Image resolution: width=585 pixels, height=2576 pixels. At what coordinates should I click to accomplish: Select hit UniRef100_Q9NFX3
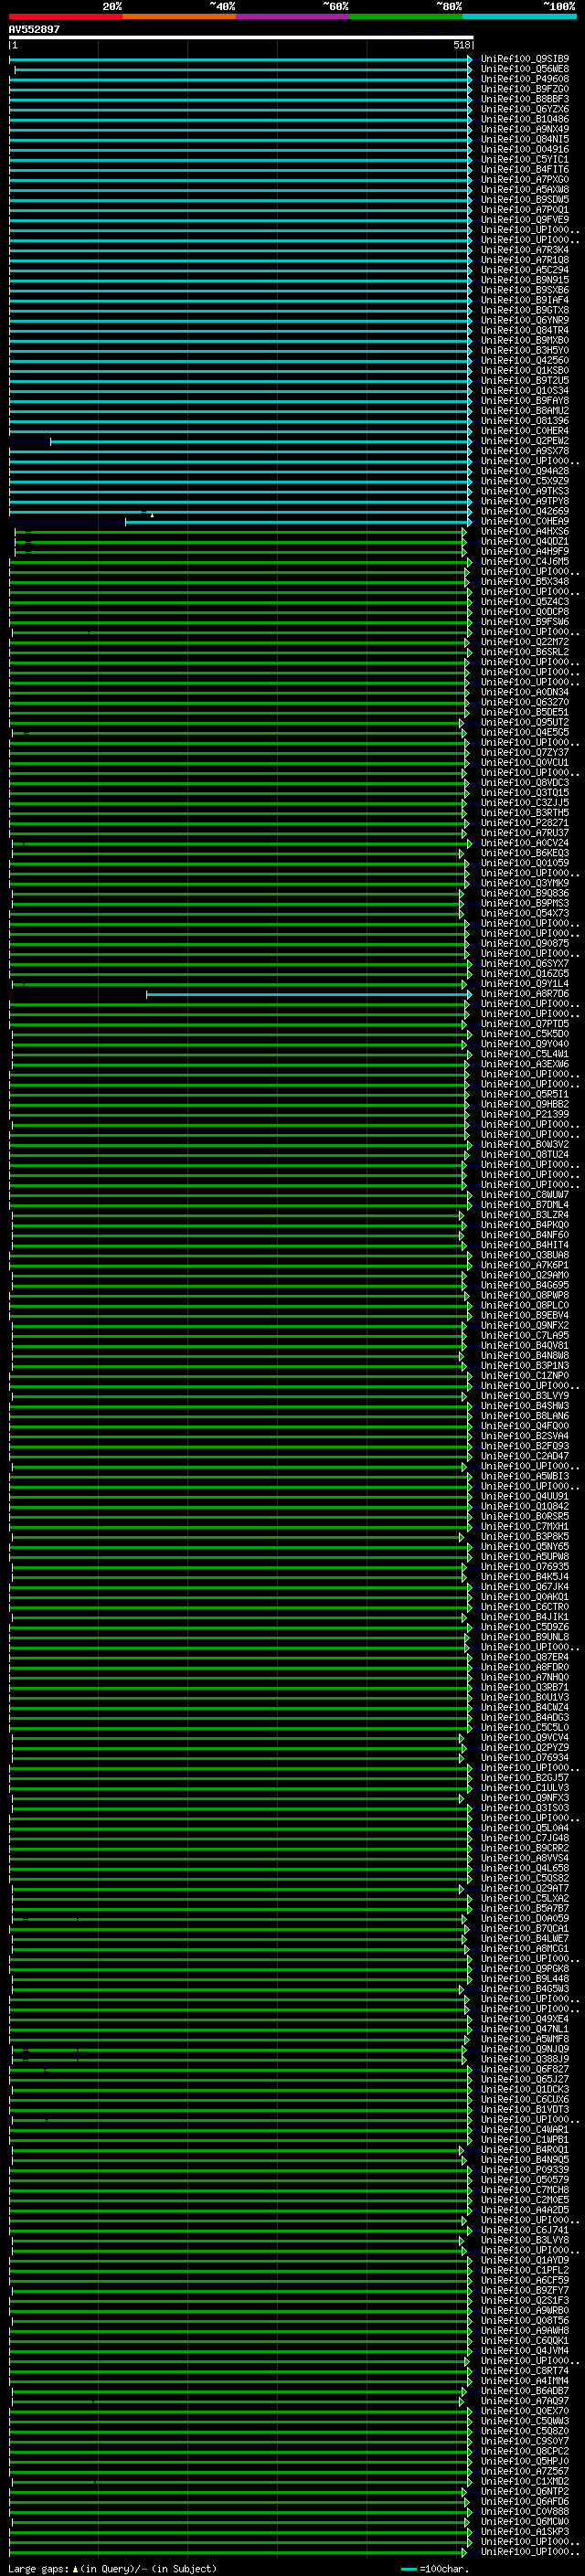click(525, 1798)
